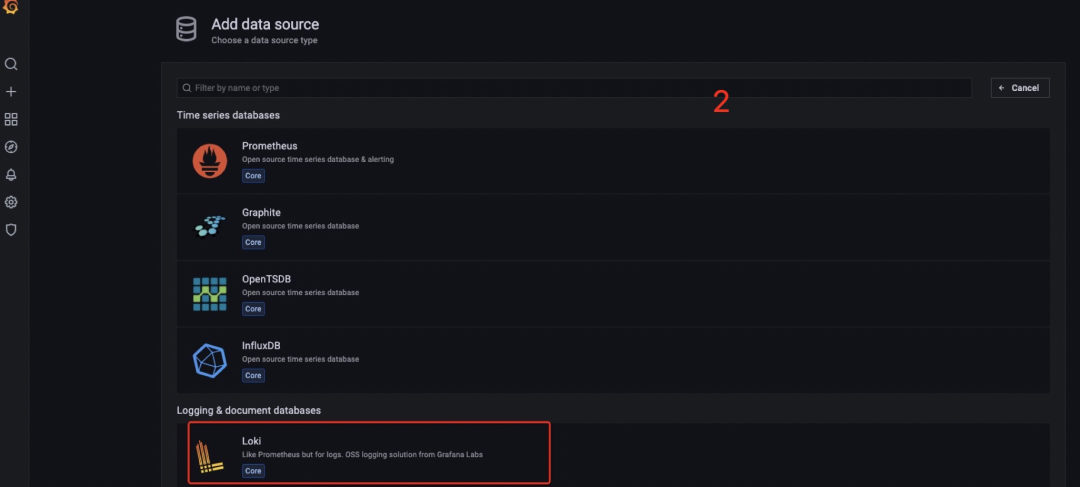This screenshot has width=1080, height=487.
Task: Open the Dashboards grid icon
Action: pyautogui.click(x=11, y=119)
